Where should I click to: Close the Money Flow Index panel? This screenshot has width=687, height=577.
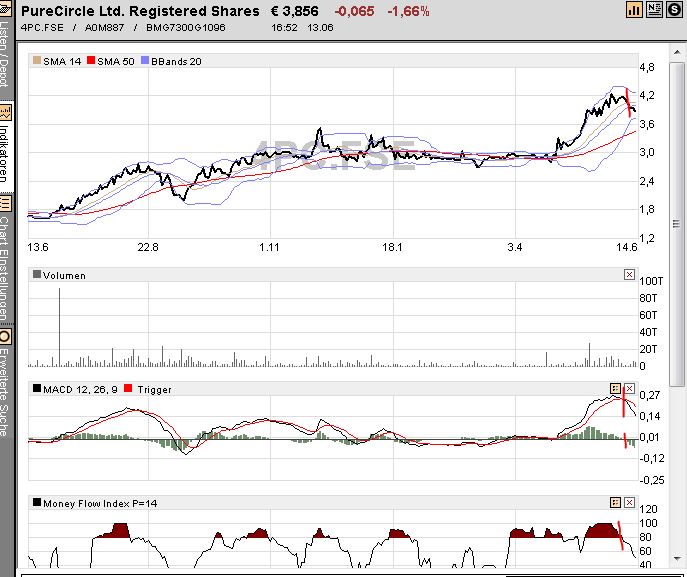pyautogui.click(x=629, y=503)
